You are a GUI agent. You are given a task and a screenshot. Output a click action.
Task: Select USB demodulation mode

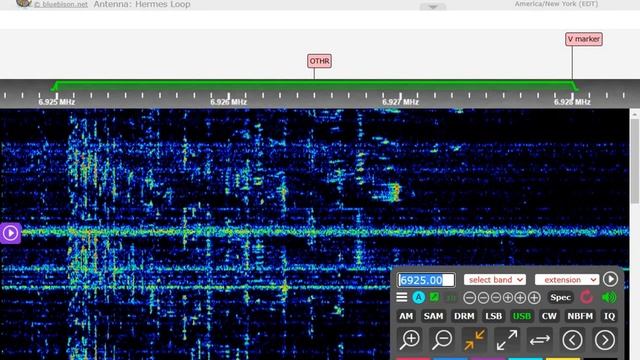[x=522, y=316]
